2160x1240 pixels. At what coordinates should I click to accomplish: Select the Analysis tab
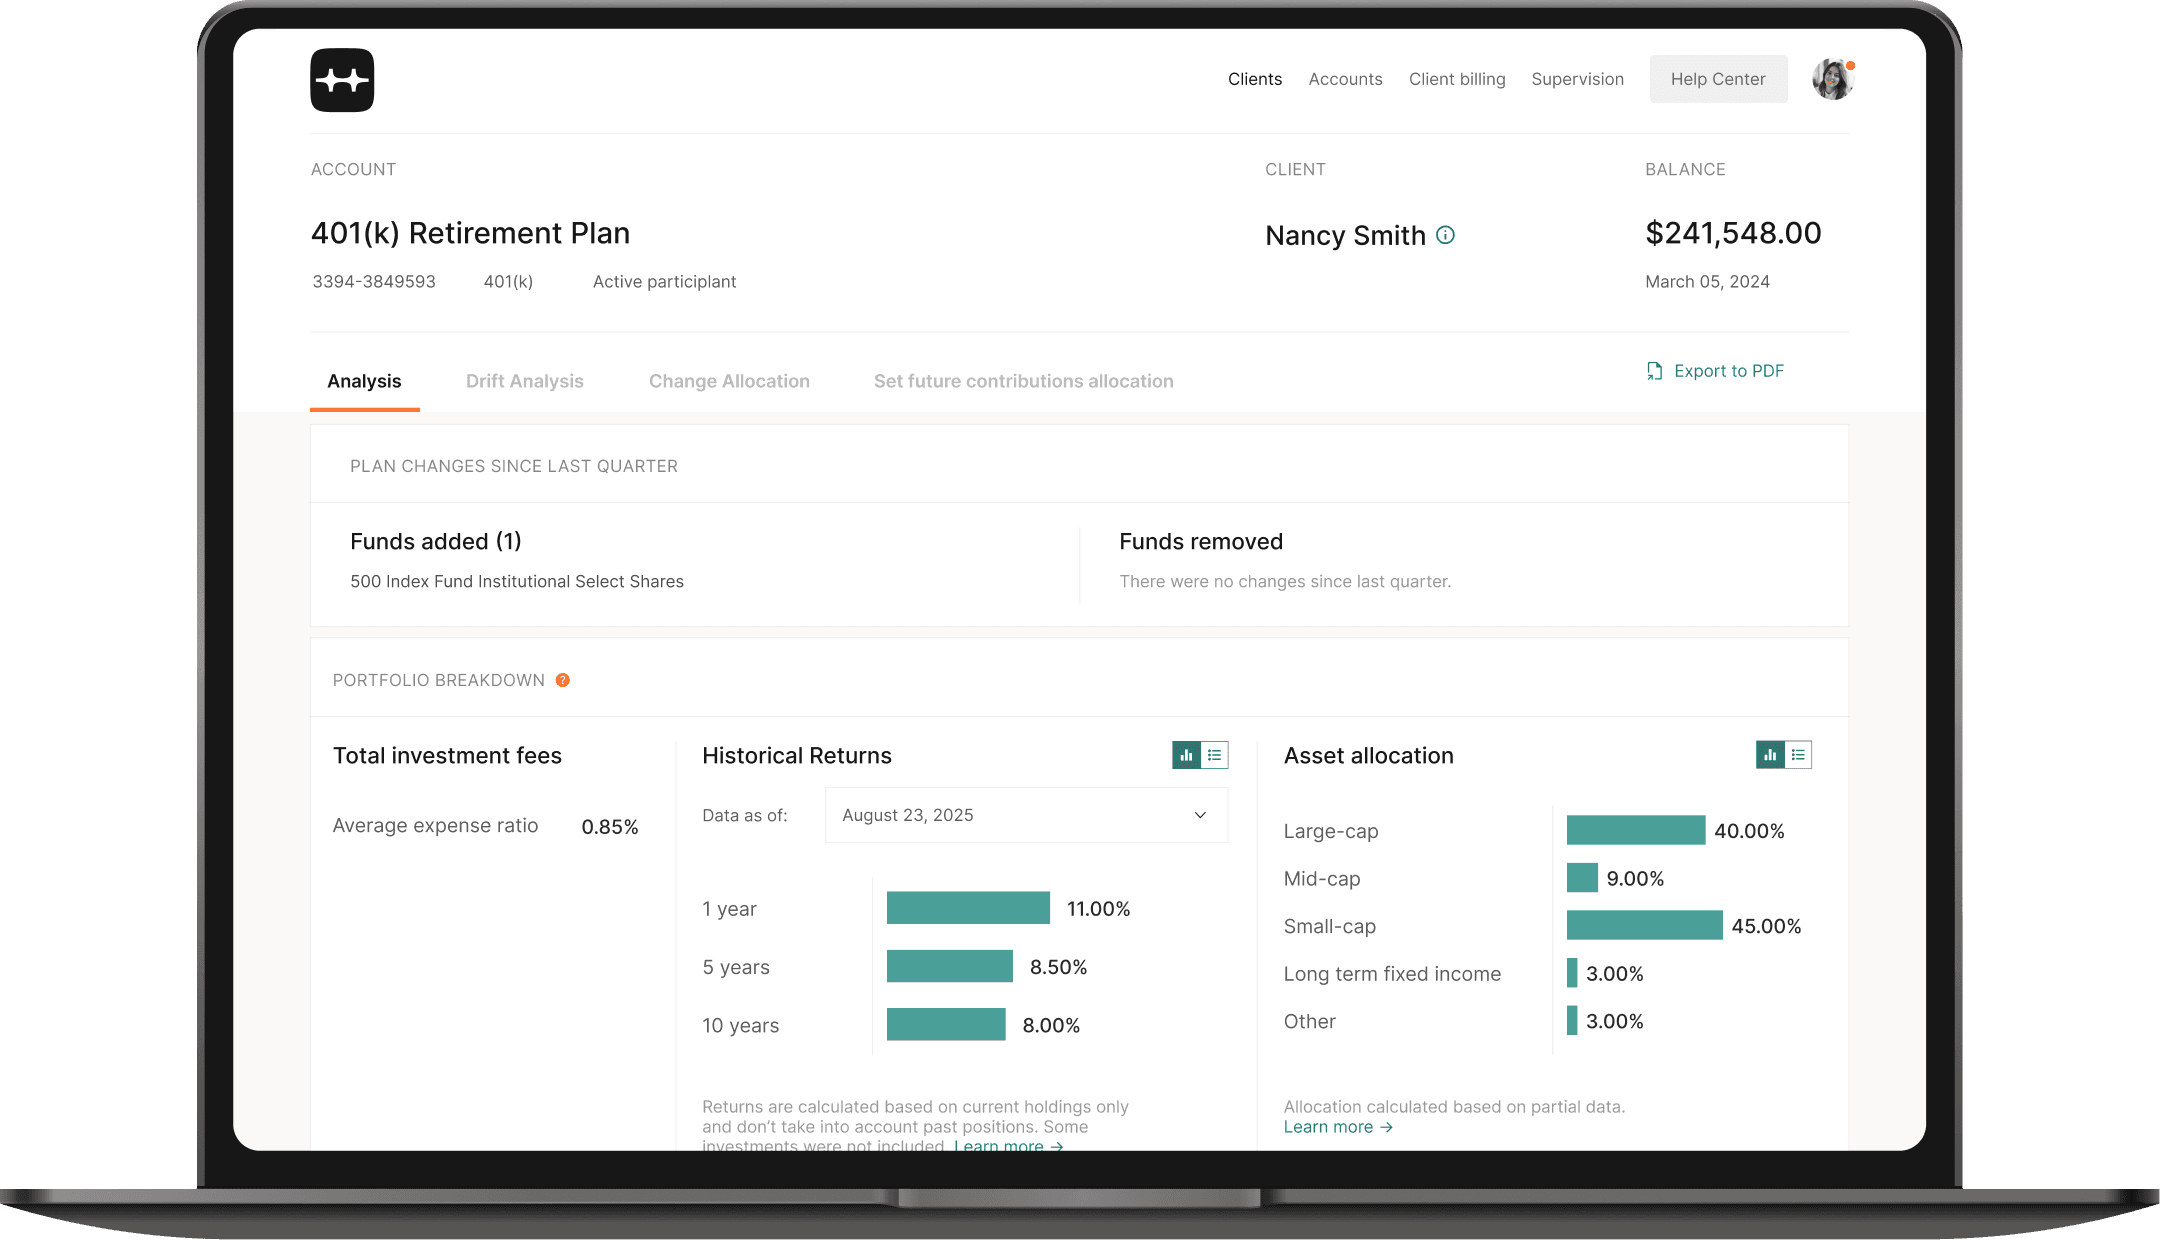(364, 381)
